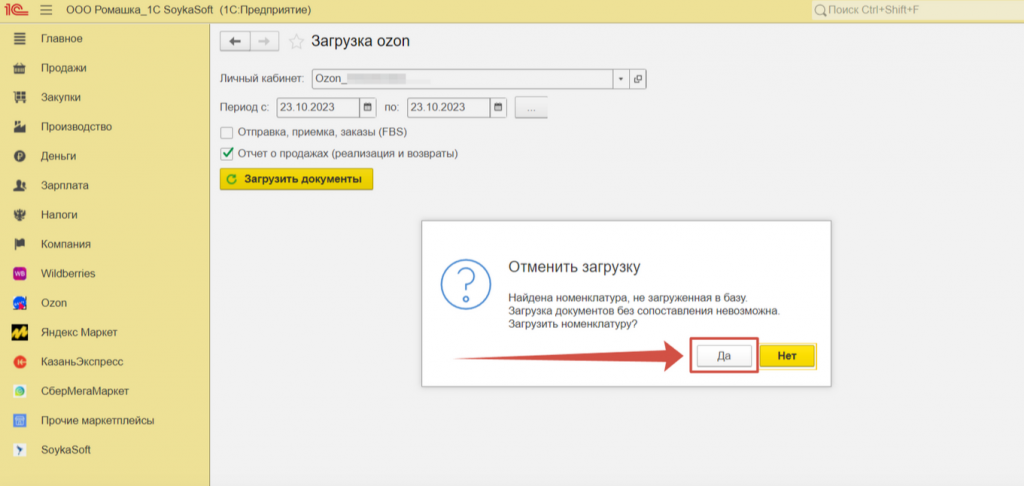Open the selected Личный кабинет record
Viewport: 1024px width, 486px height.
tap(638, 79)
